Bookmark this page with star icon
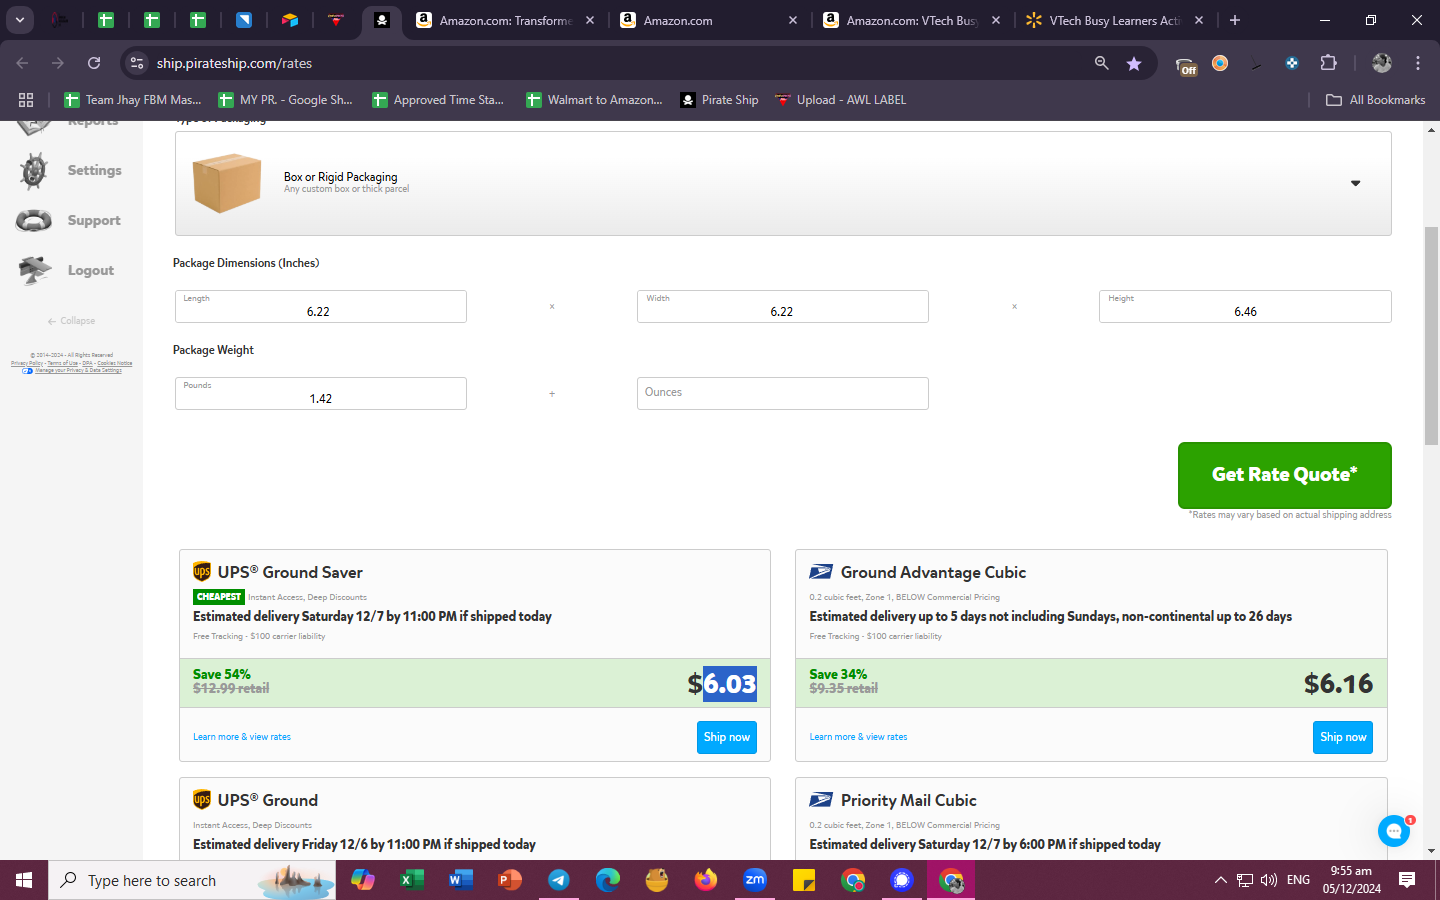The height and width of the screenshot is (900, 1440). tap(1134, 63)
